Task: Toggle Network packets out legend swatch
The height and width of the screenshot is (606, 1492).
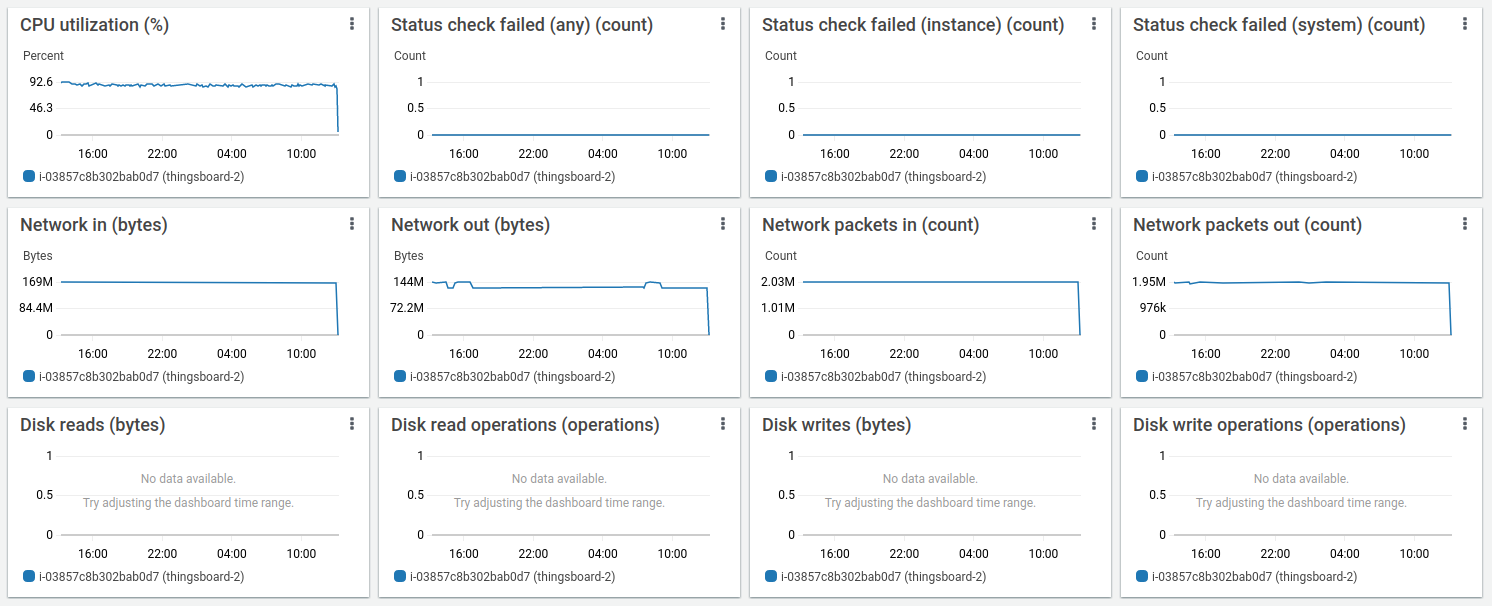Action: (1142, 377)
